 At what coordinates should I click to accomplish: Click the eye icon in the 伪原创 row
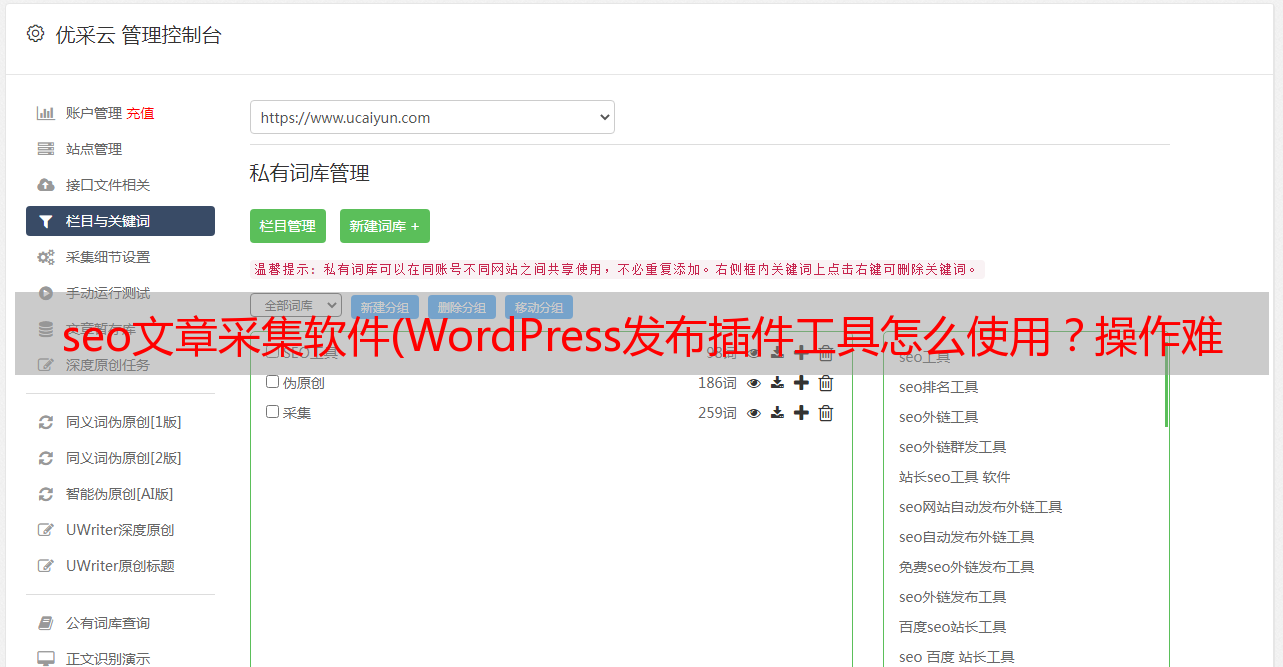pyautogui.click(x=754, y=383)
